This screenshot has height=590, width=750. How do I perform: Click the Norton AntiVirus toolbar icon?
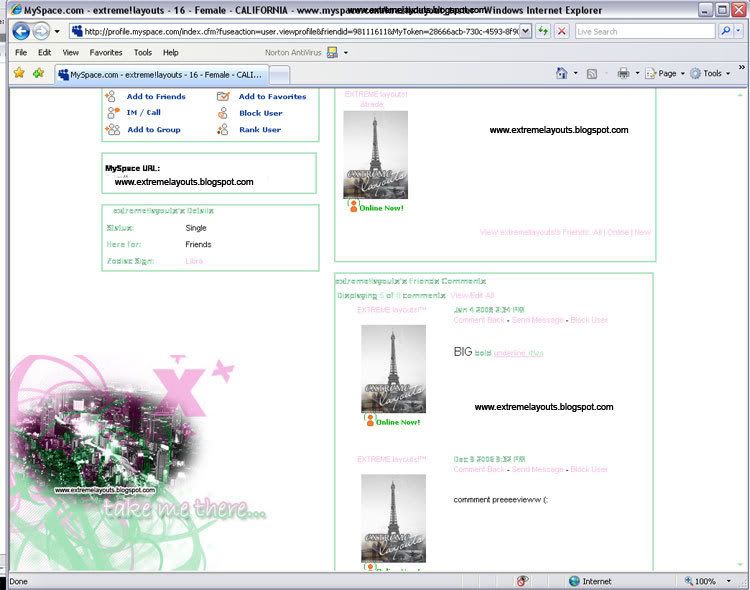tap(332, 53)
